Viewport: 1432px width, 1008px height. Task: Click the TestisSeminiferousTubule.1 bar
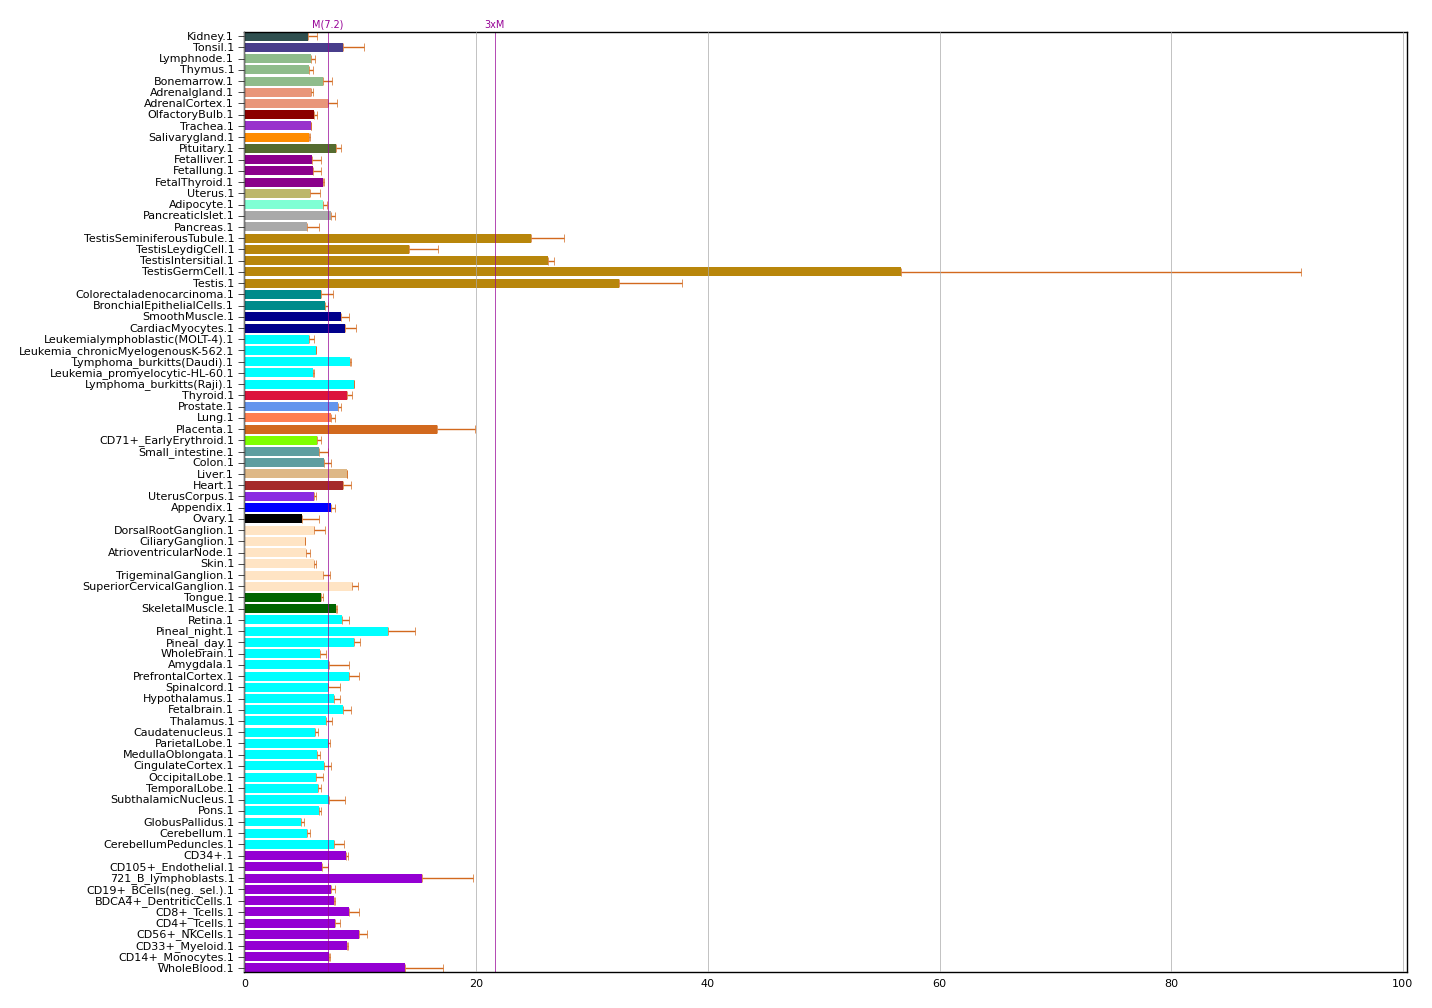(387, 238)
